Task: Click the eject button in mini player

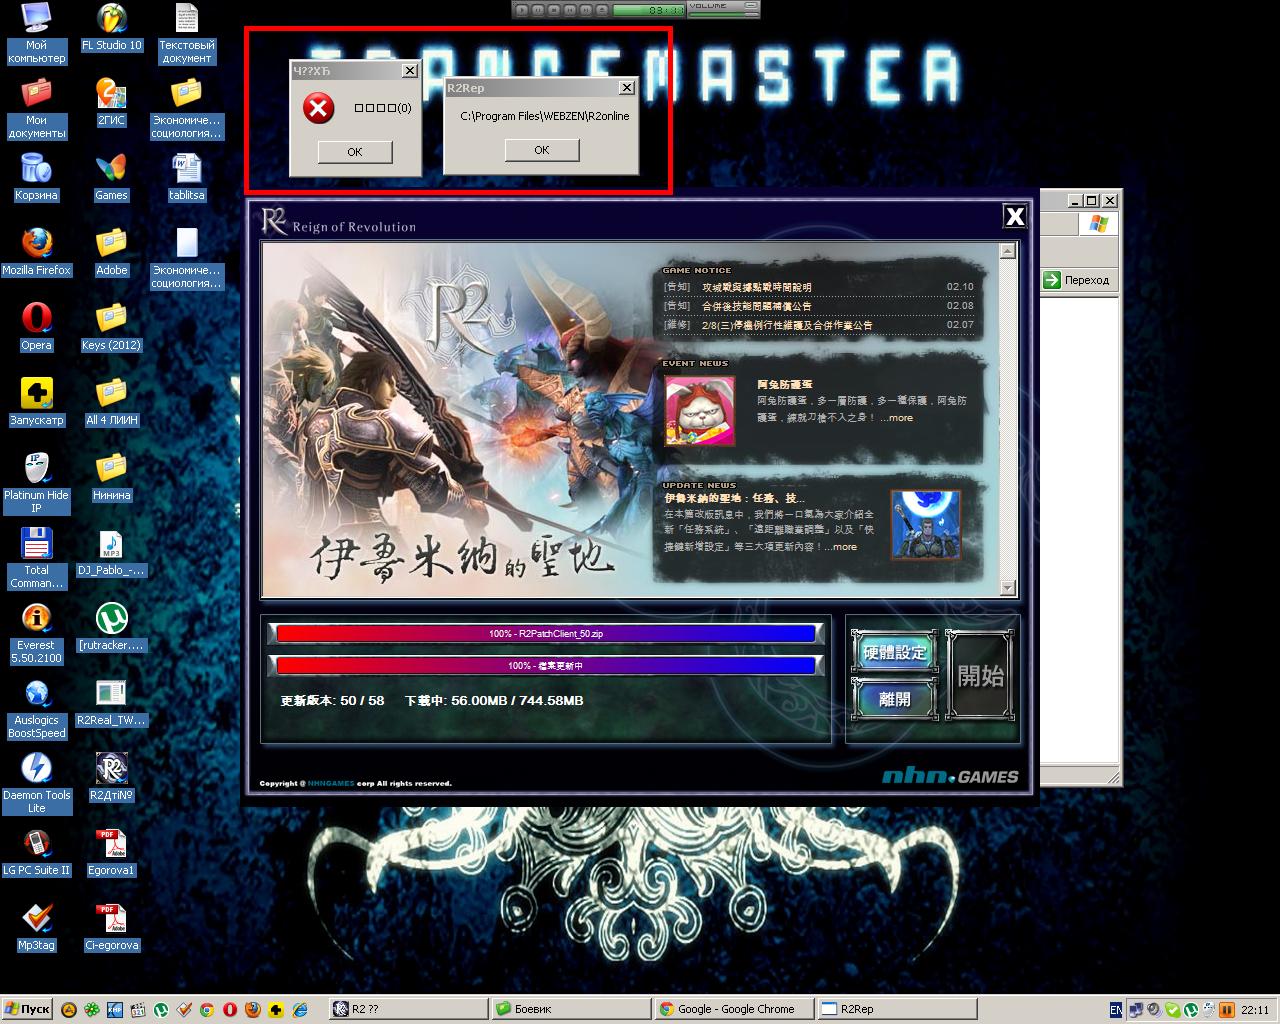Action: pyautogui.click(x=601, y=10)
